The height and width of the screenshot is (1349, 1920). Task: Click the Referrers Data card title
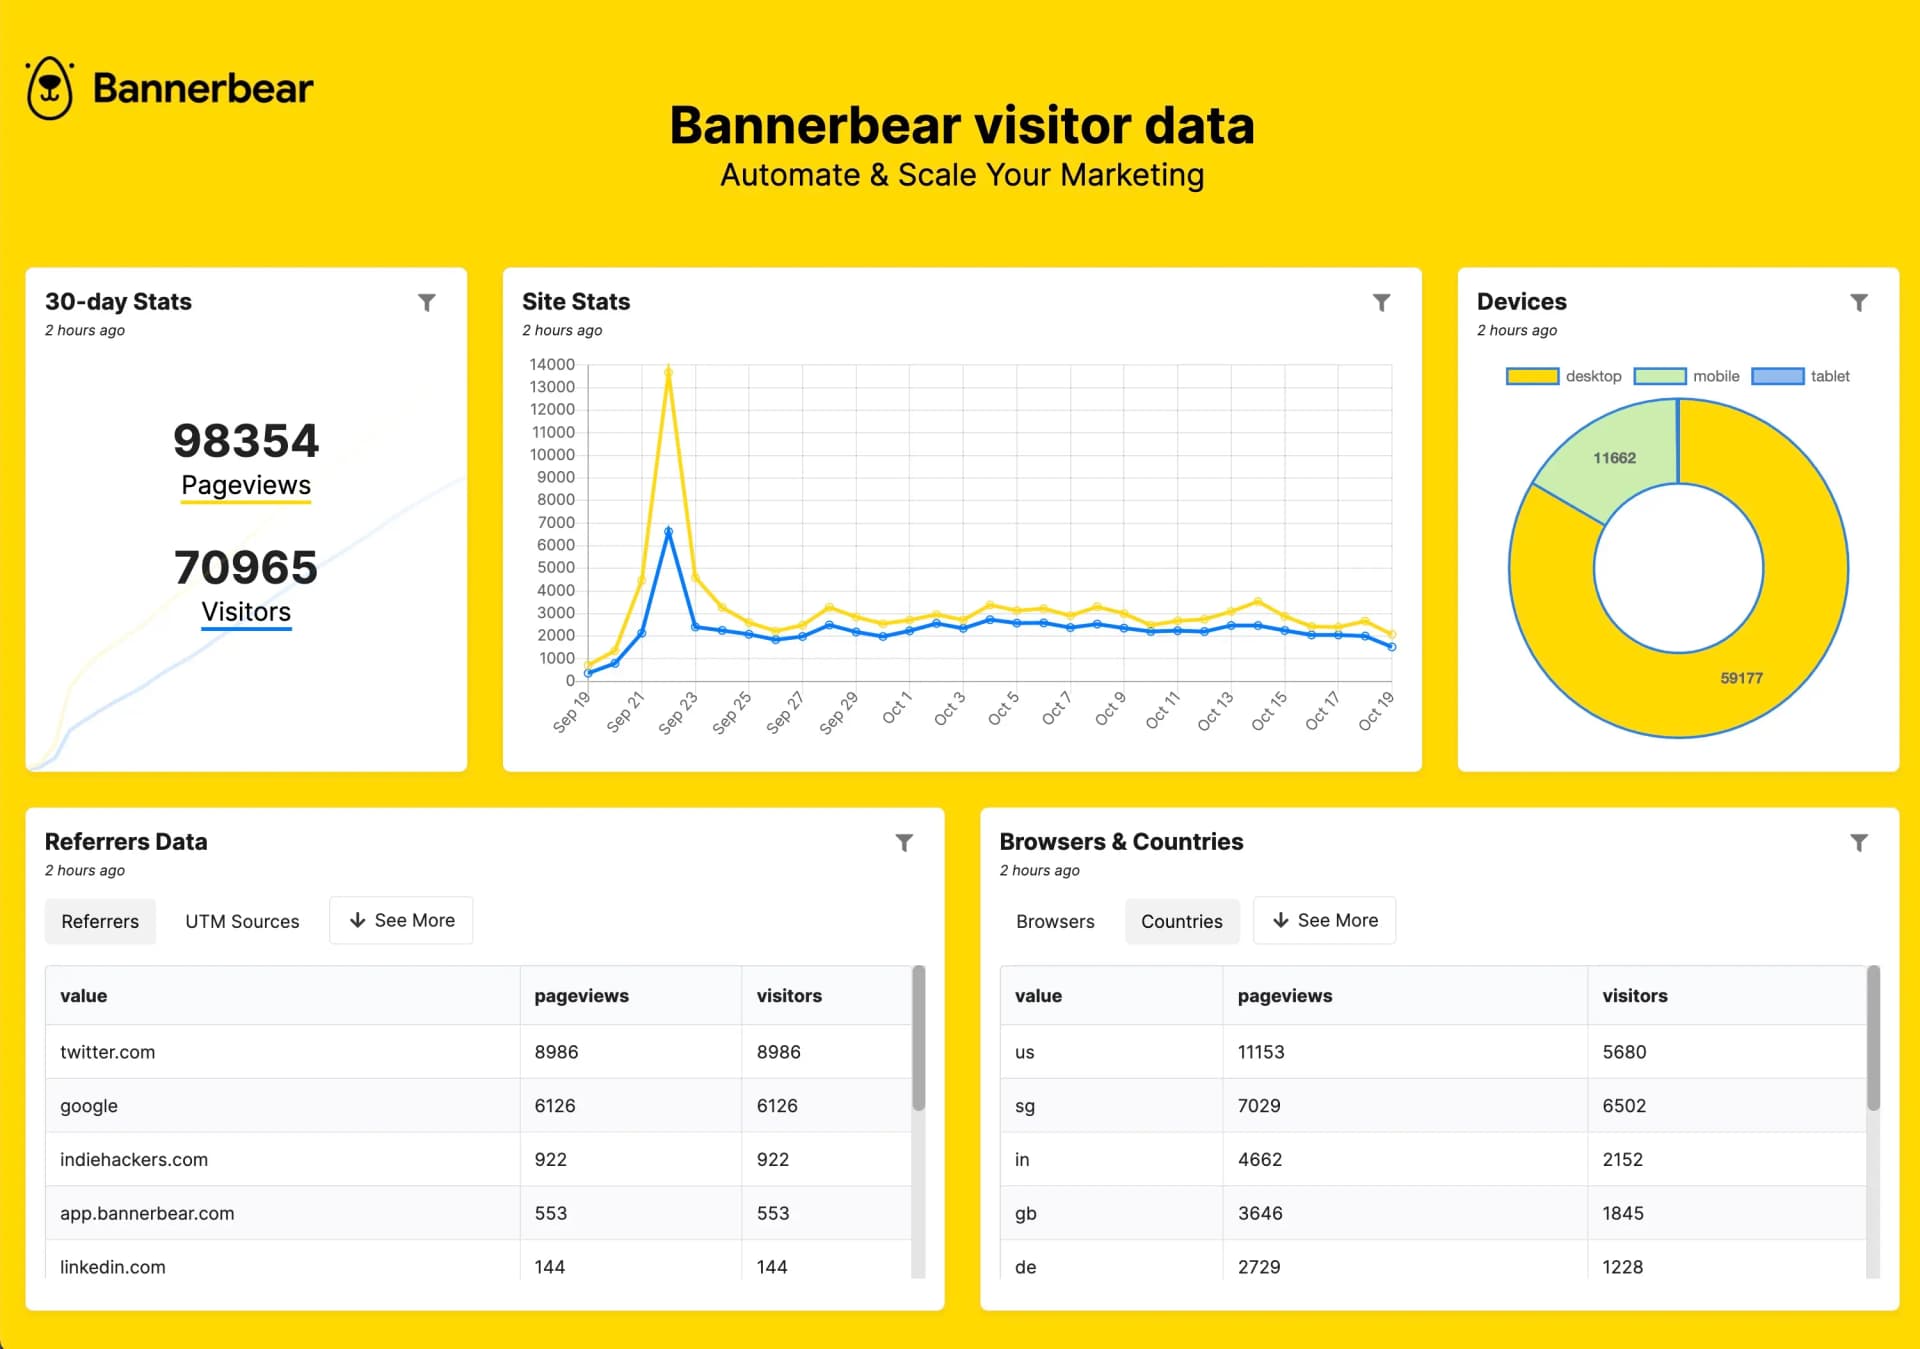pyautogui.click(x=126, y=842)
